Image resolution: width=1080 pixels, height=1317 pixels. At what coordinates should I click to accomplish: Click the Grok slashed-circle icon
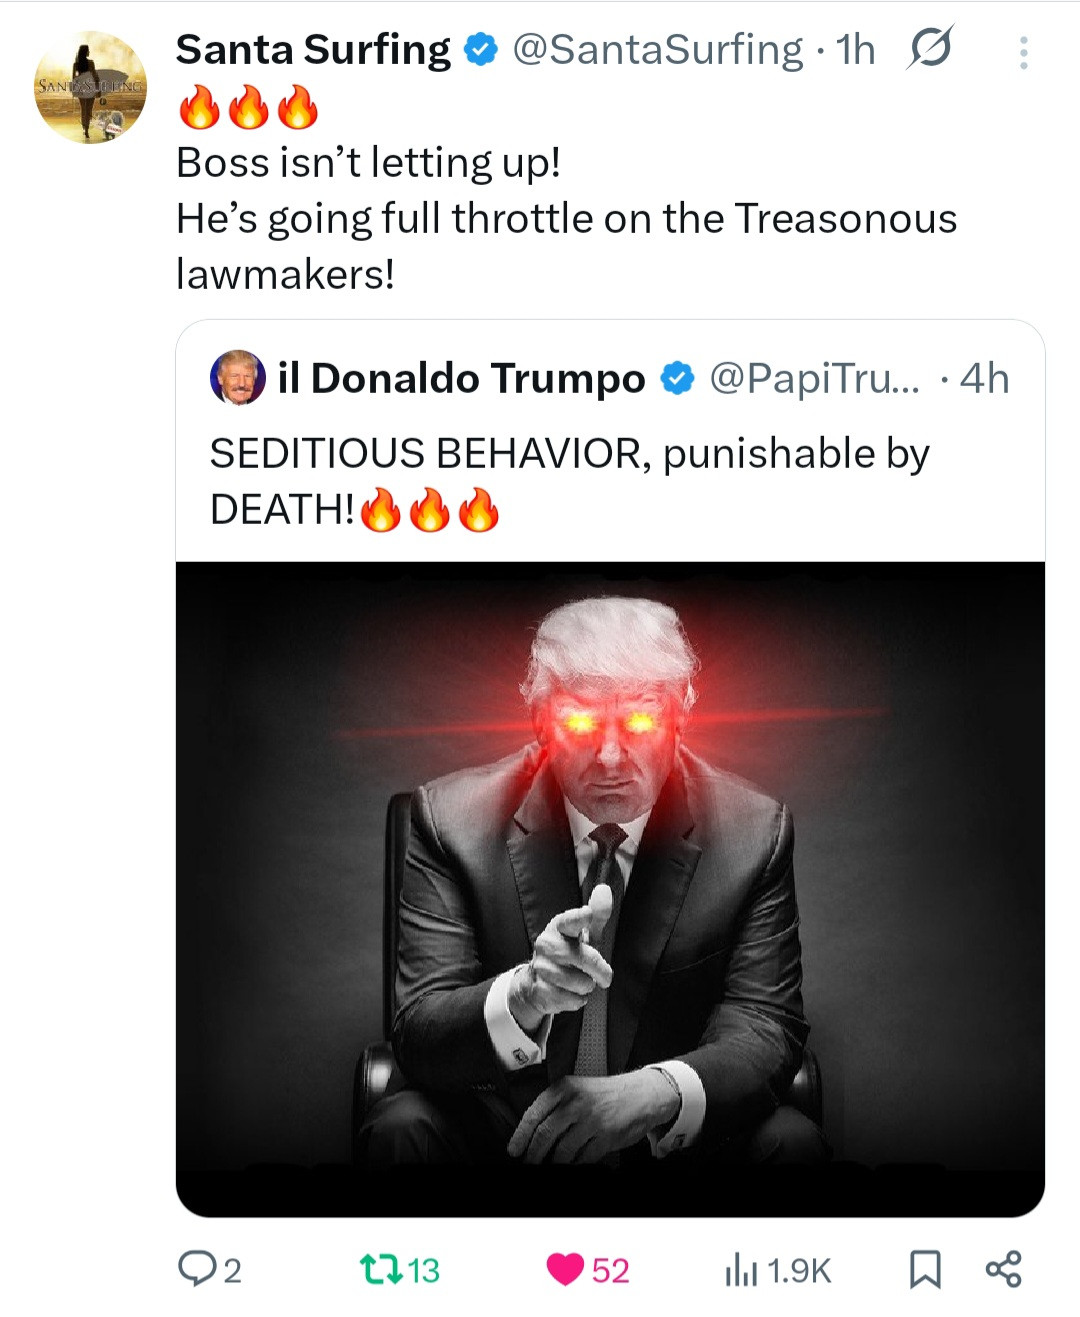pyautogui.click(x=930, y=48)
